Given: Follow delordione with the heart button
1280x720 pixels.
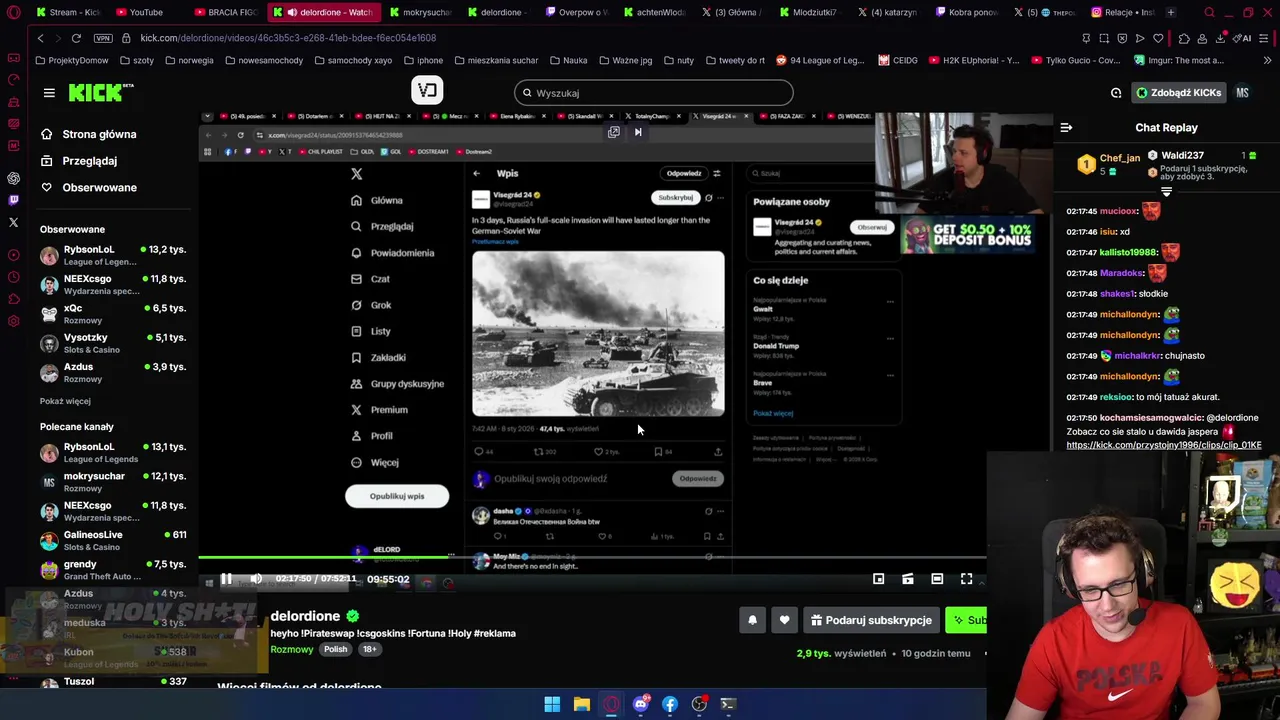Looking at the screenshot, I should tap(784, 620).
